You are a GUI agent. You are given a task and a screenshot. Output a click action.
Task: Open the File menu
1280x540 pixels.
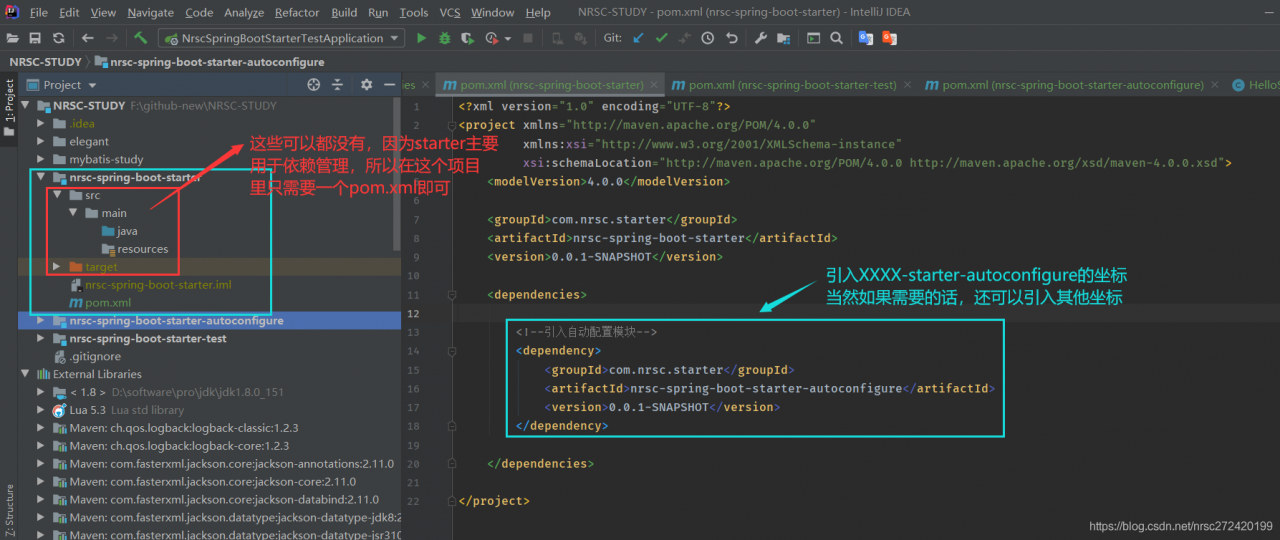click(x=39, y=12)
